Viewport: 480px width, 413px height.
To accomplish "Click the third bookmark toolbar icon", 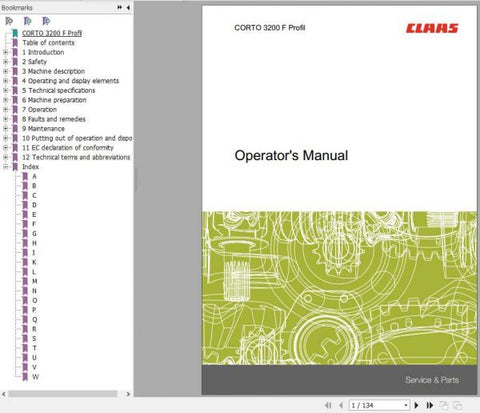I will pyautogui.click(x=46, y=21).
